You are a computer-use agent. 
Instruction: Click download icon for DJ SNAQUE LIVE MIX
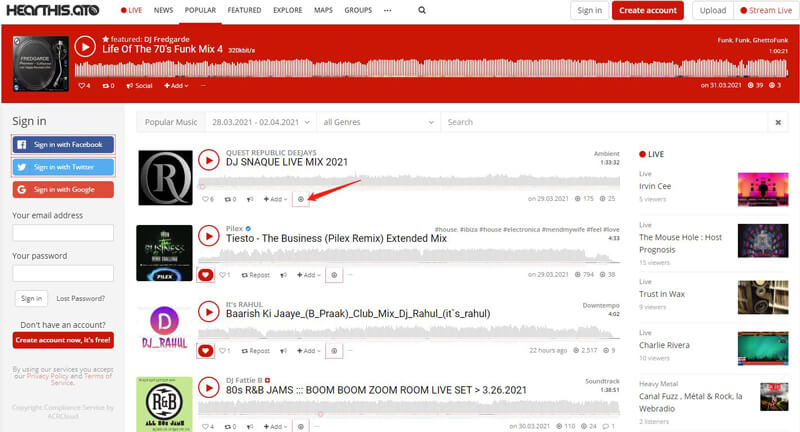click(x=301, y=199)
